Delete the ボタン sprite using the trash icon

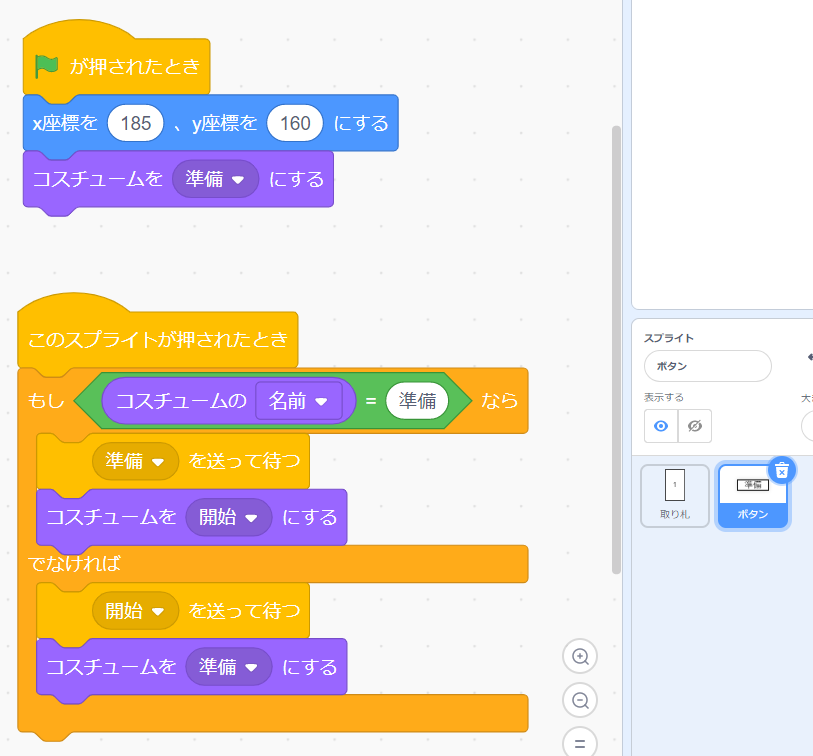[782, 470]
